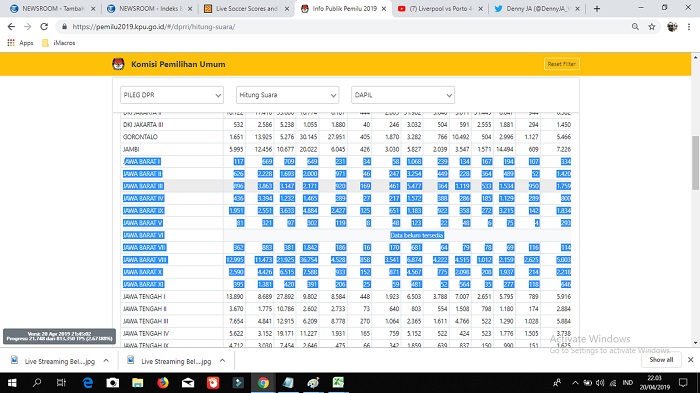Close the Denny JA Twitter tab
Image resolution: width=700 pixels, height=393 pixels.
coord(577,8)
